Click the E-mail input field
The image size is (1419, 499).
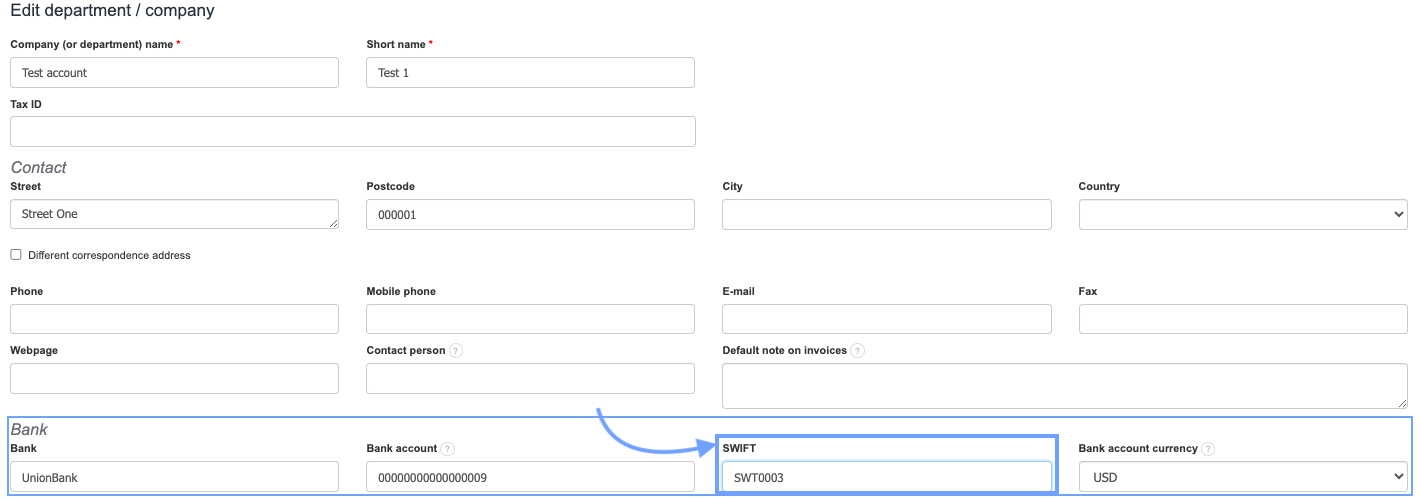pyautogui.click(x=886, y=319)
